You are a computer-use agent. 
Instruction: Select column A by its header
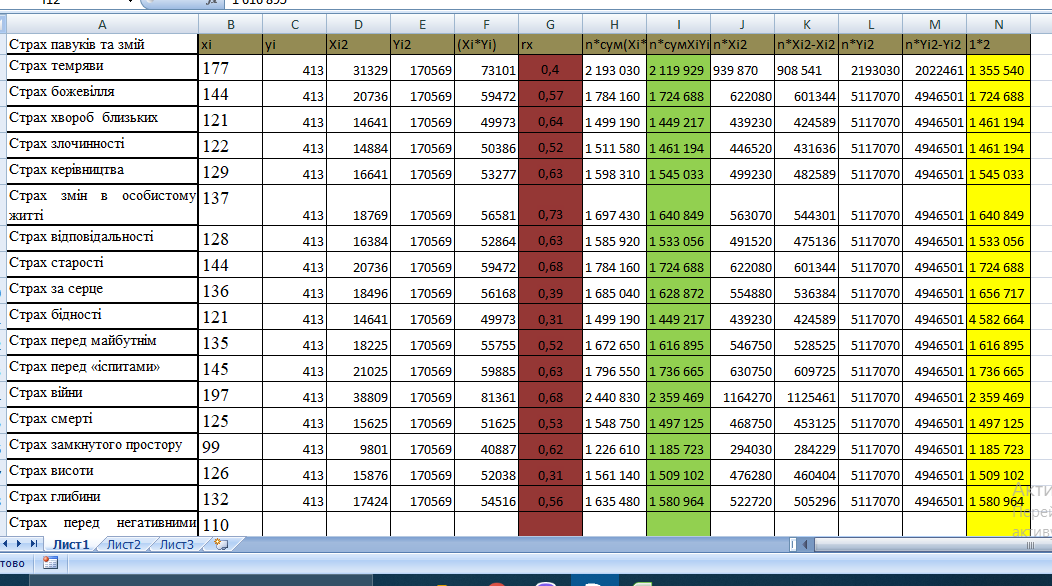click(102, 25)
